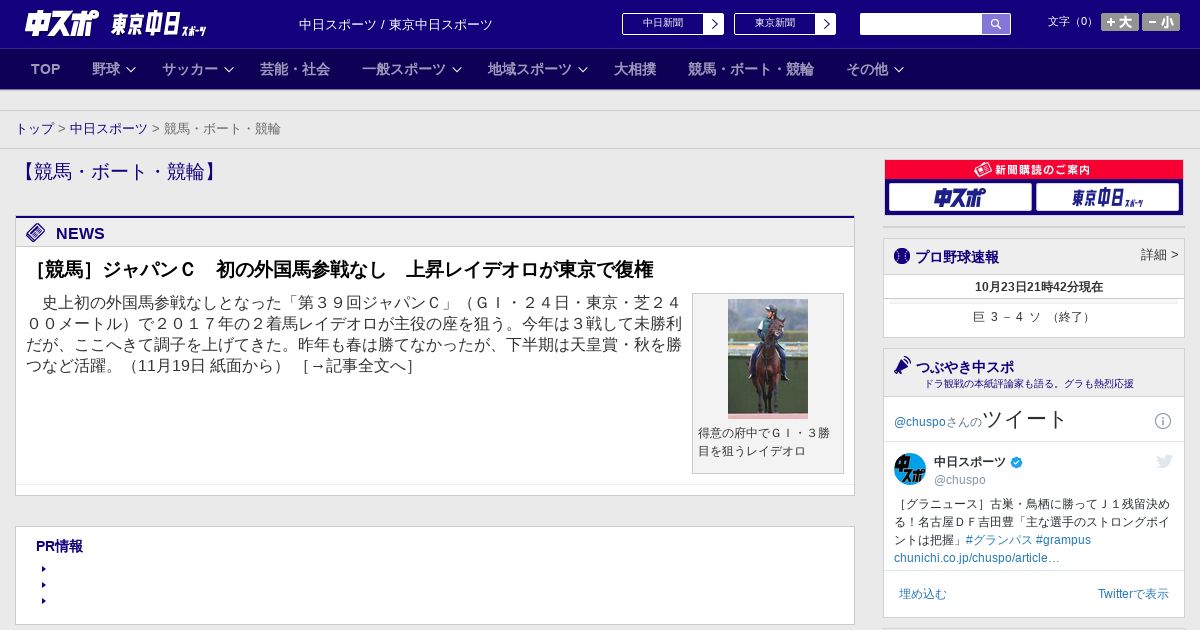Click the 新聞購読のご案内 banner heading

point(1034,170)
